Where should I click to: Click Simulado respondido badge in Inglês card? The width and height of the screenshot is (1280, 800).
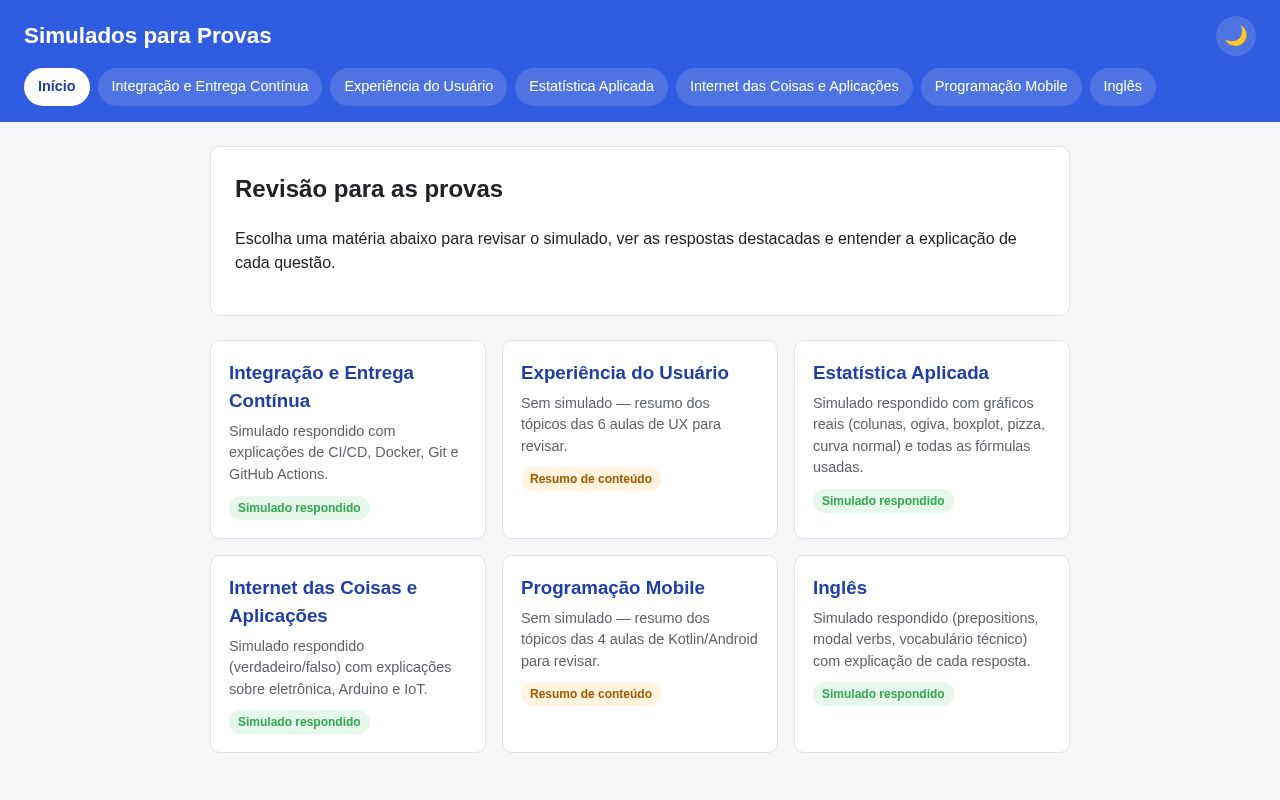tap(883, 694)
